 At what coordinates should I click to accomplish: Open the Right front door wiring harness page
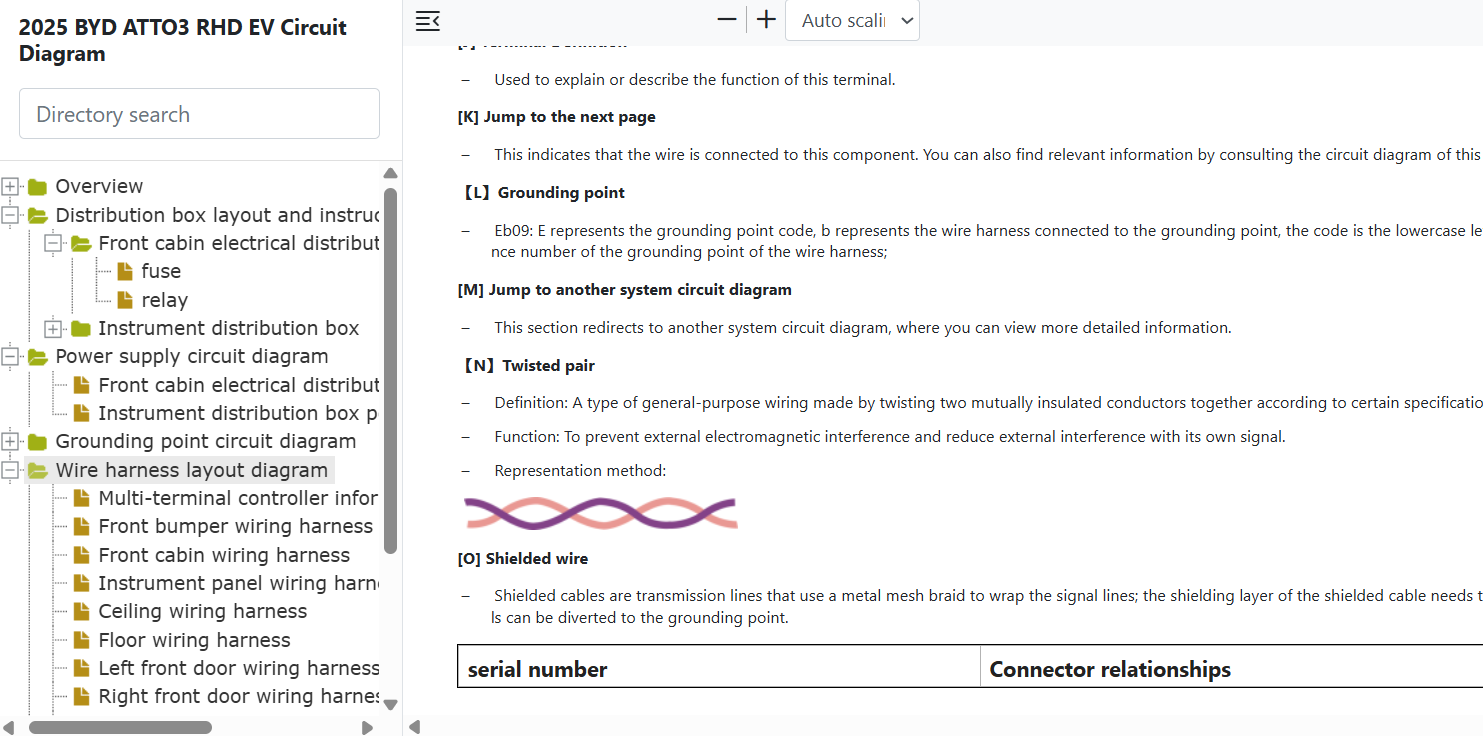tap(239, 696)
